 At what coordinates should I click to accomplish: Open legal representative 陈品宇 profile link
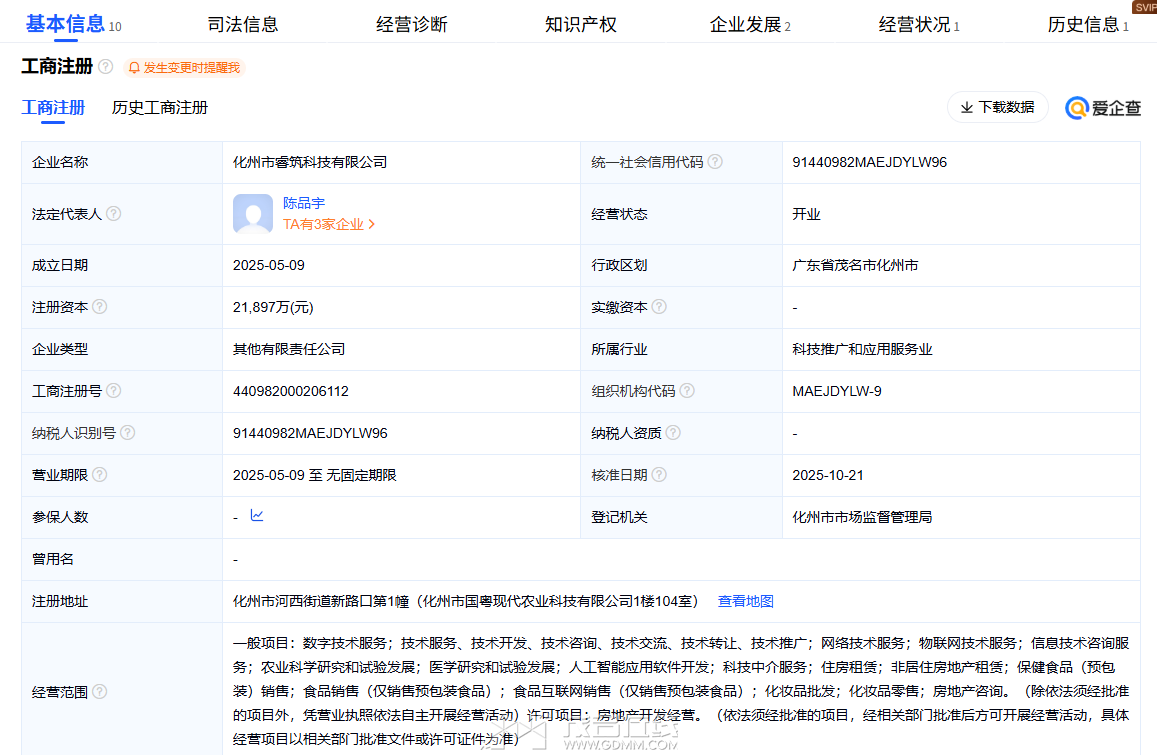[304, 203]
